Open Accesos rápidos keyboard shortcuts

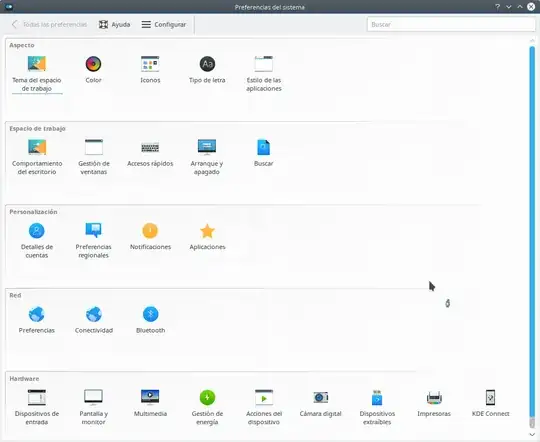150,153
